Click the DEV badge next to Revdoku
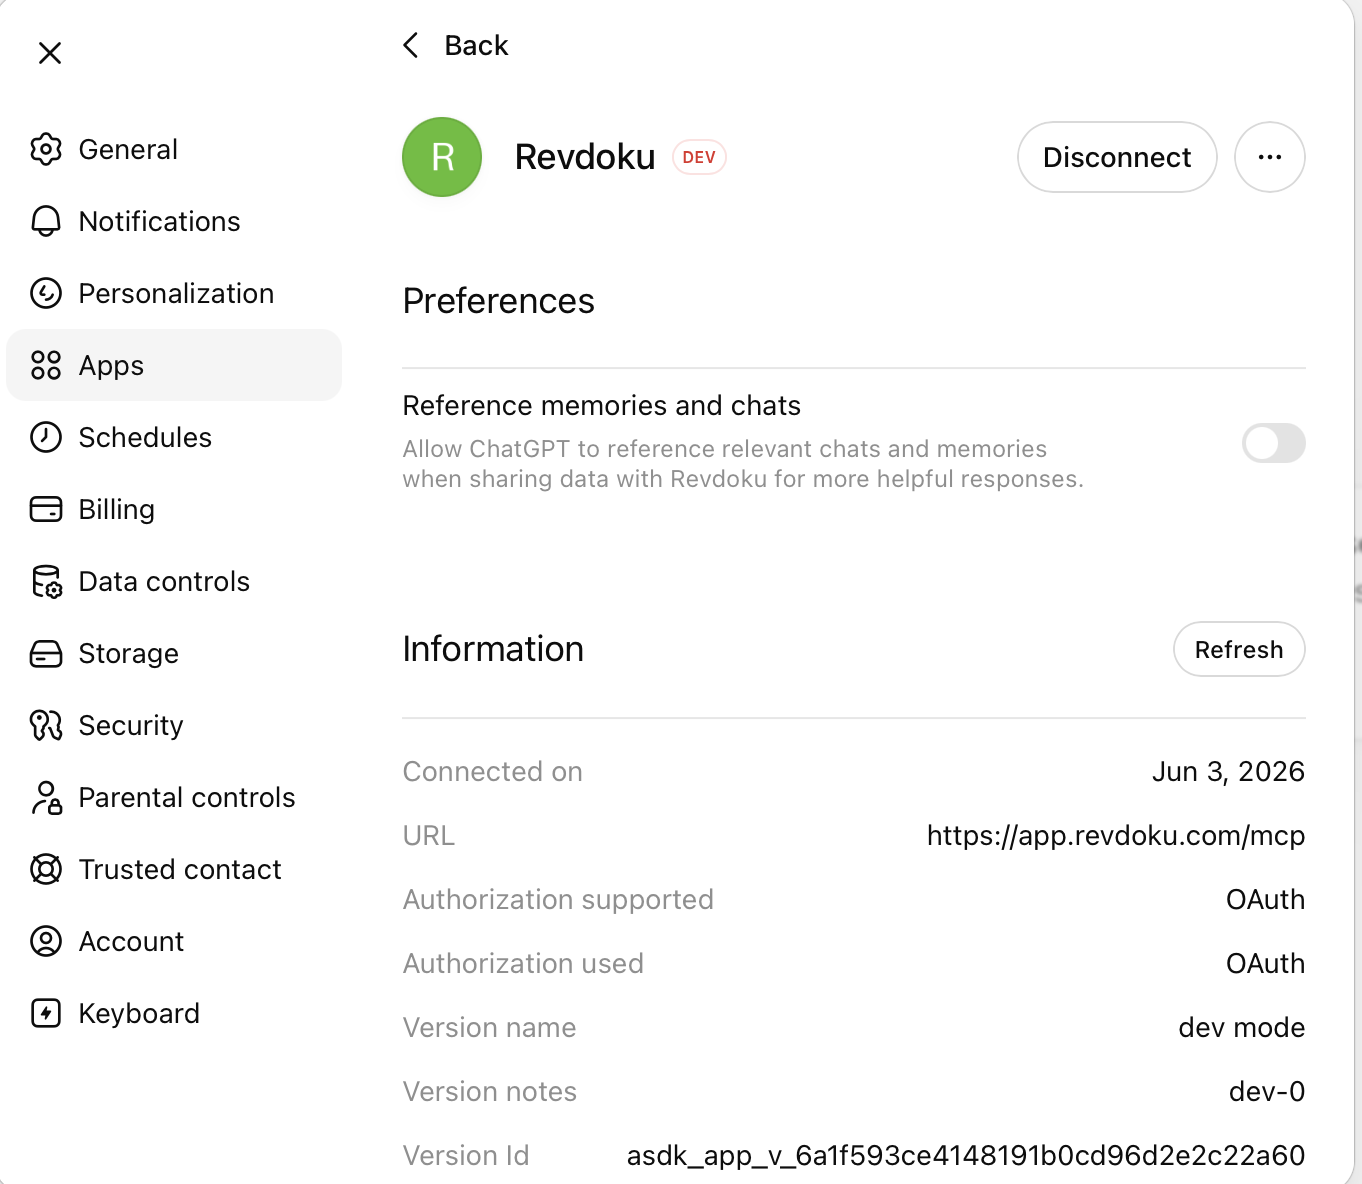 [x=699, y=157]
